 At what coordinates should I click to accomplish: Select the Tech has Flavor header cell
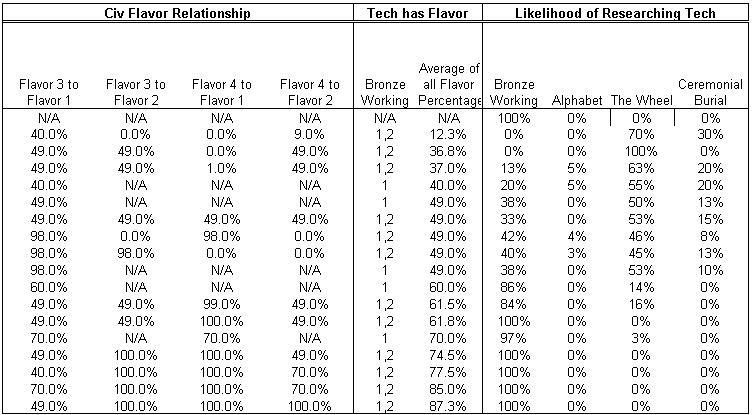click(x=418, y=13)
